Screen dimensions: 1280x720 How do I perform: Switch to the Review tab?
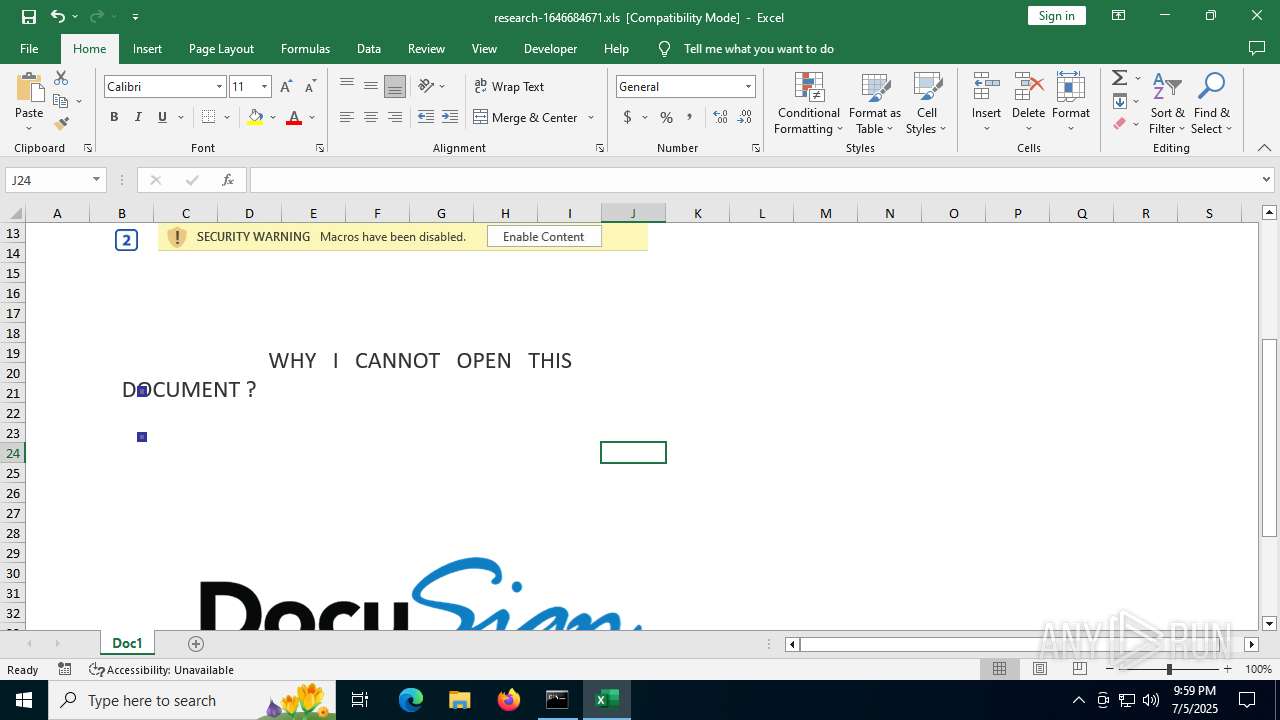426,48
